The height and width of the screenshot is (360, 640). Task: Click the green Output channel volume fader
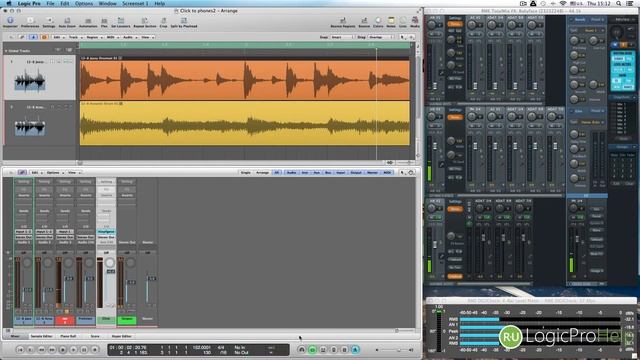point(131,282)
